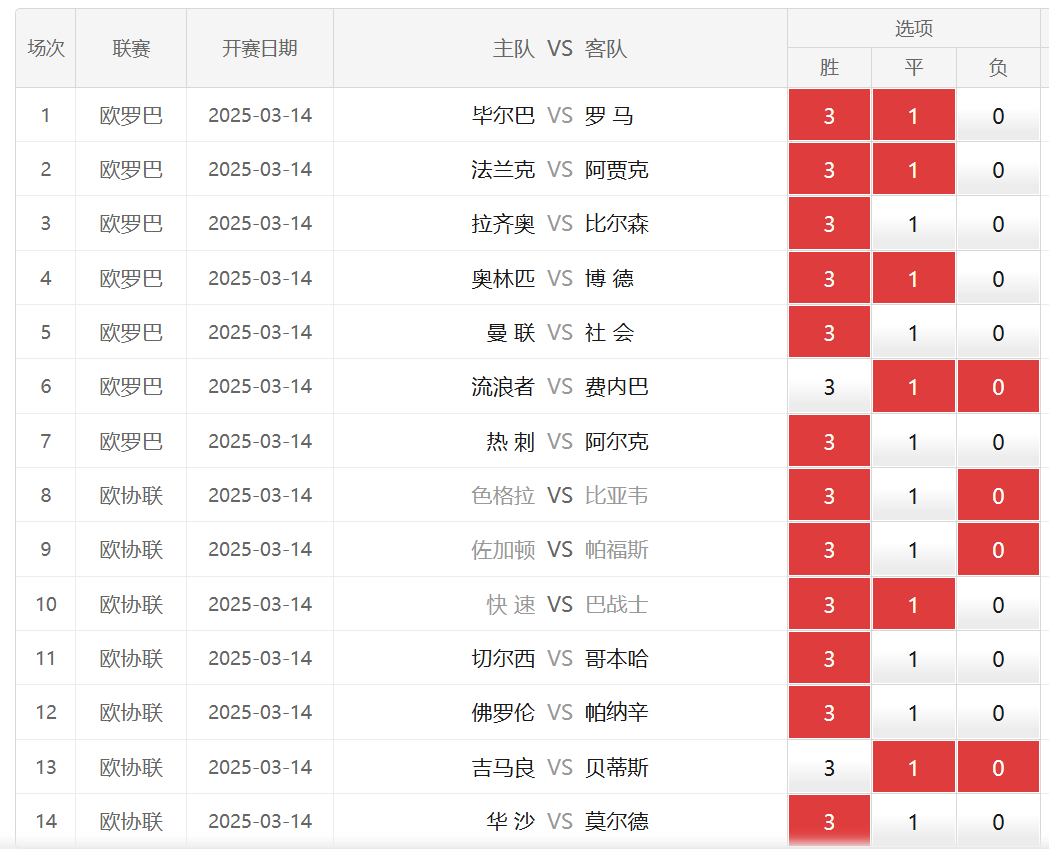
Task: Deselect 胜 (3) for 切尔西 vs 哥本哈
Action: tap(829, 659)
